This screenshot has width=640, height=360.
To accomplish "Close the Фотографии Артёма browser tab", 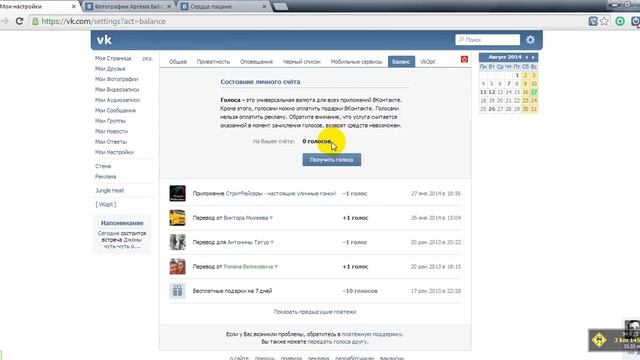I will (169, 7).
